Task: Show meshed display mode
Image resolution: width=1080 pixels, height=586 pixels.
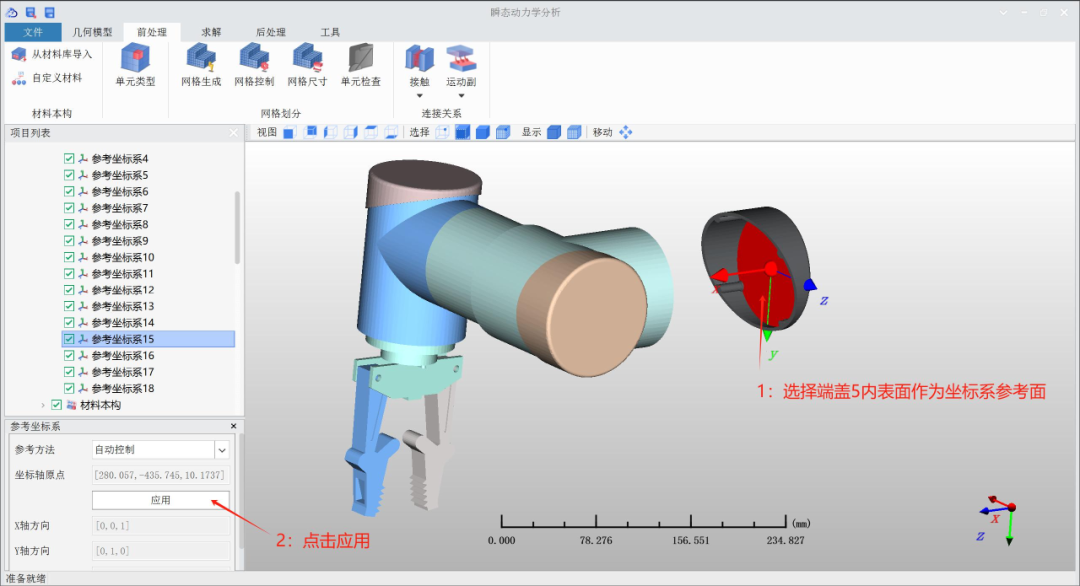Action: [574, 132]
